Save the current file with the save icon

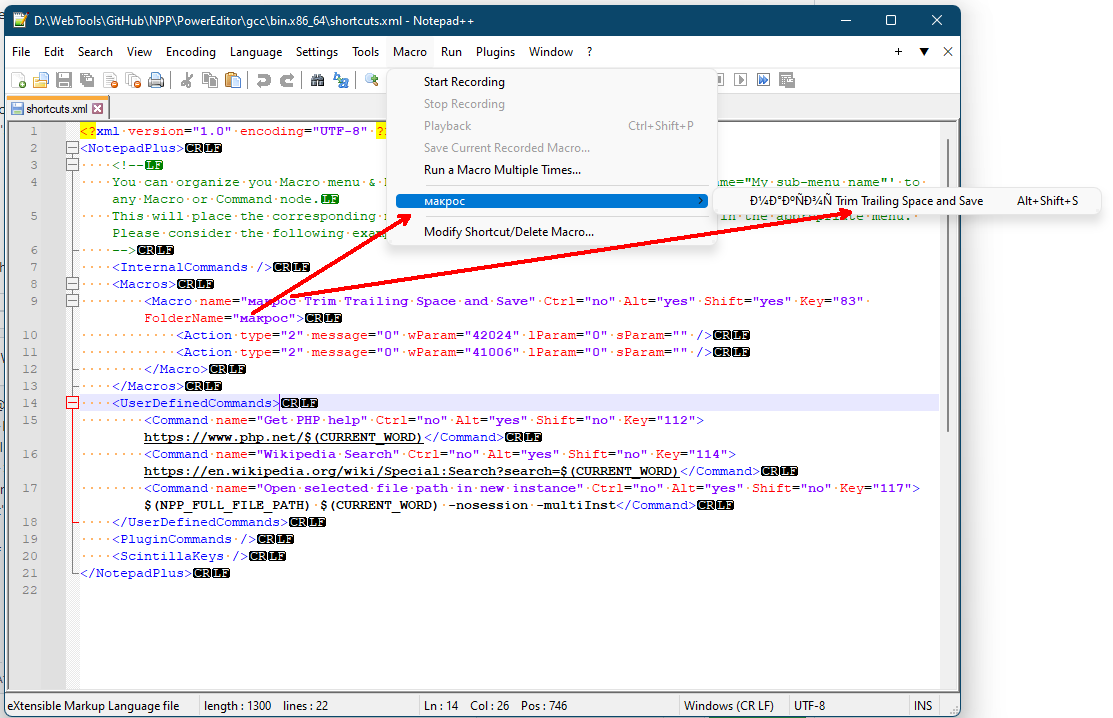click(64, 80)
